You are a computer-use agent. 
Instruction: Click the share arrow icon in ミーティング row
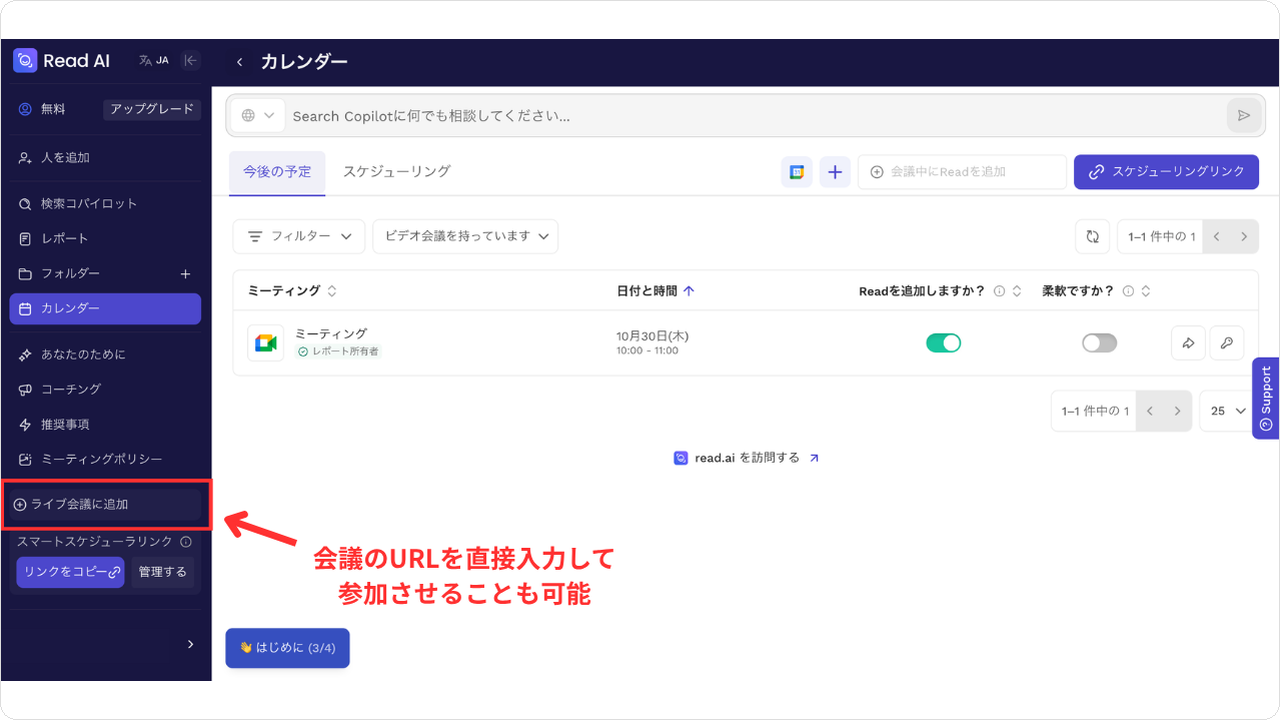click(x=1188, y=343)
